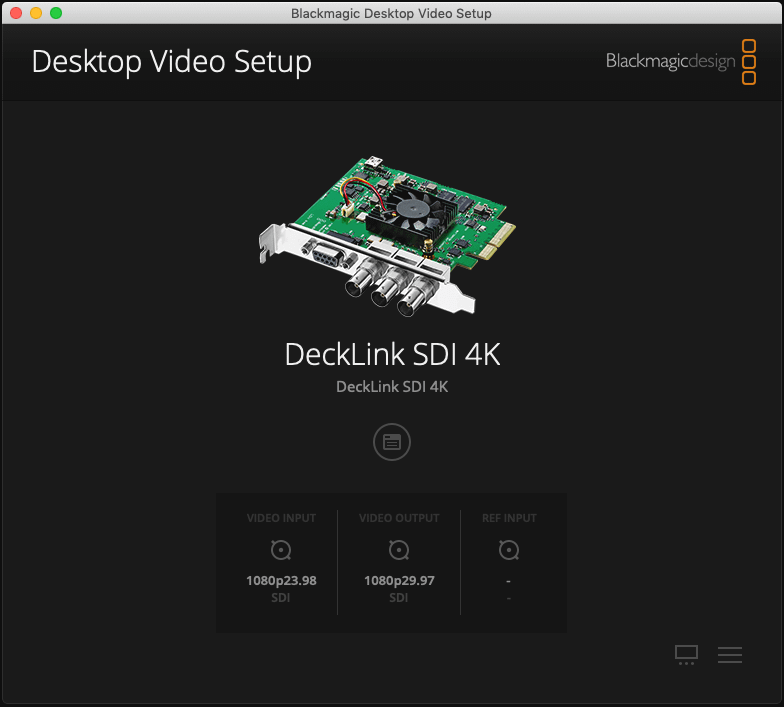The width and height of the screenshot is (784, 707).
Task: Click the REF INPUT label
Action: [x=509, y=518]
